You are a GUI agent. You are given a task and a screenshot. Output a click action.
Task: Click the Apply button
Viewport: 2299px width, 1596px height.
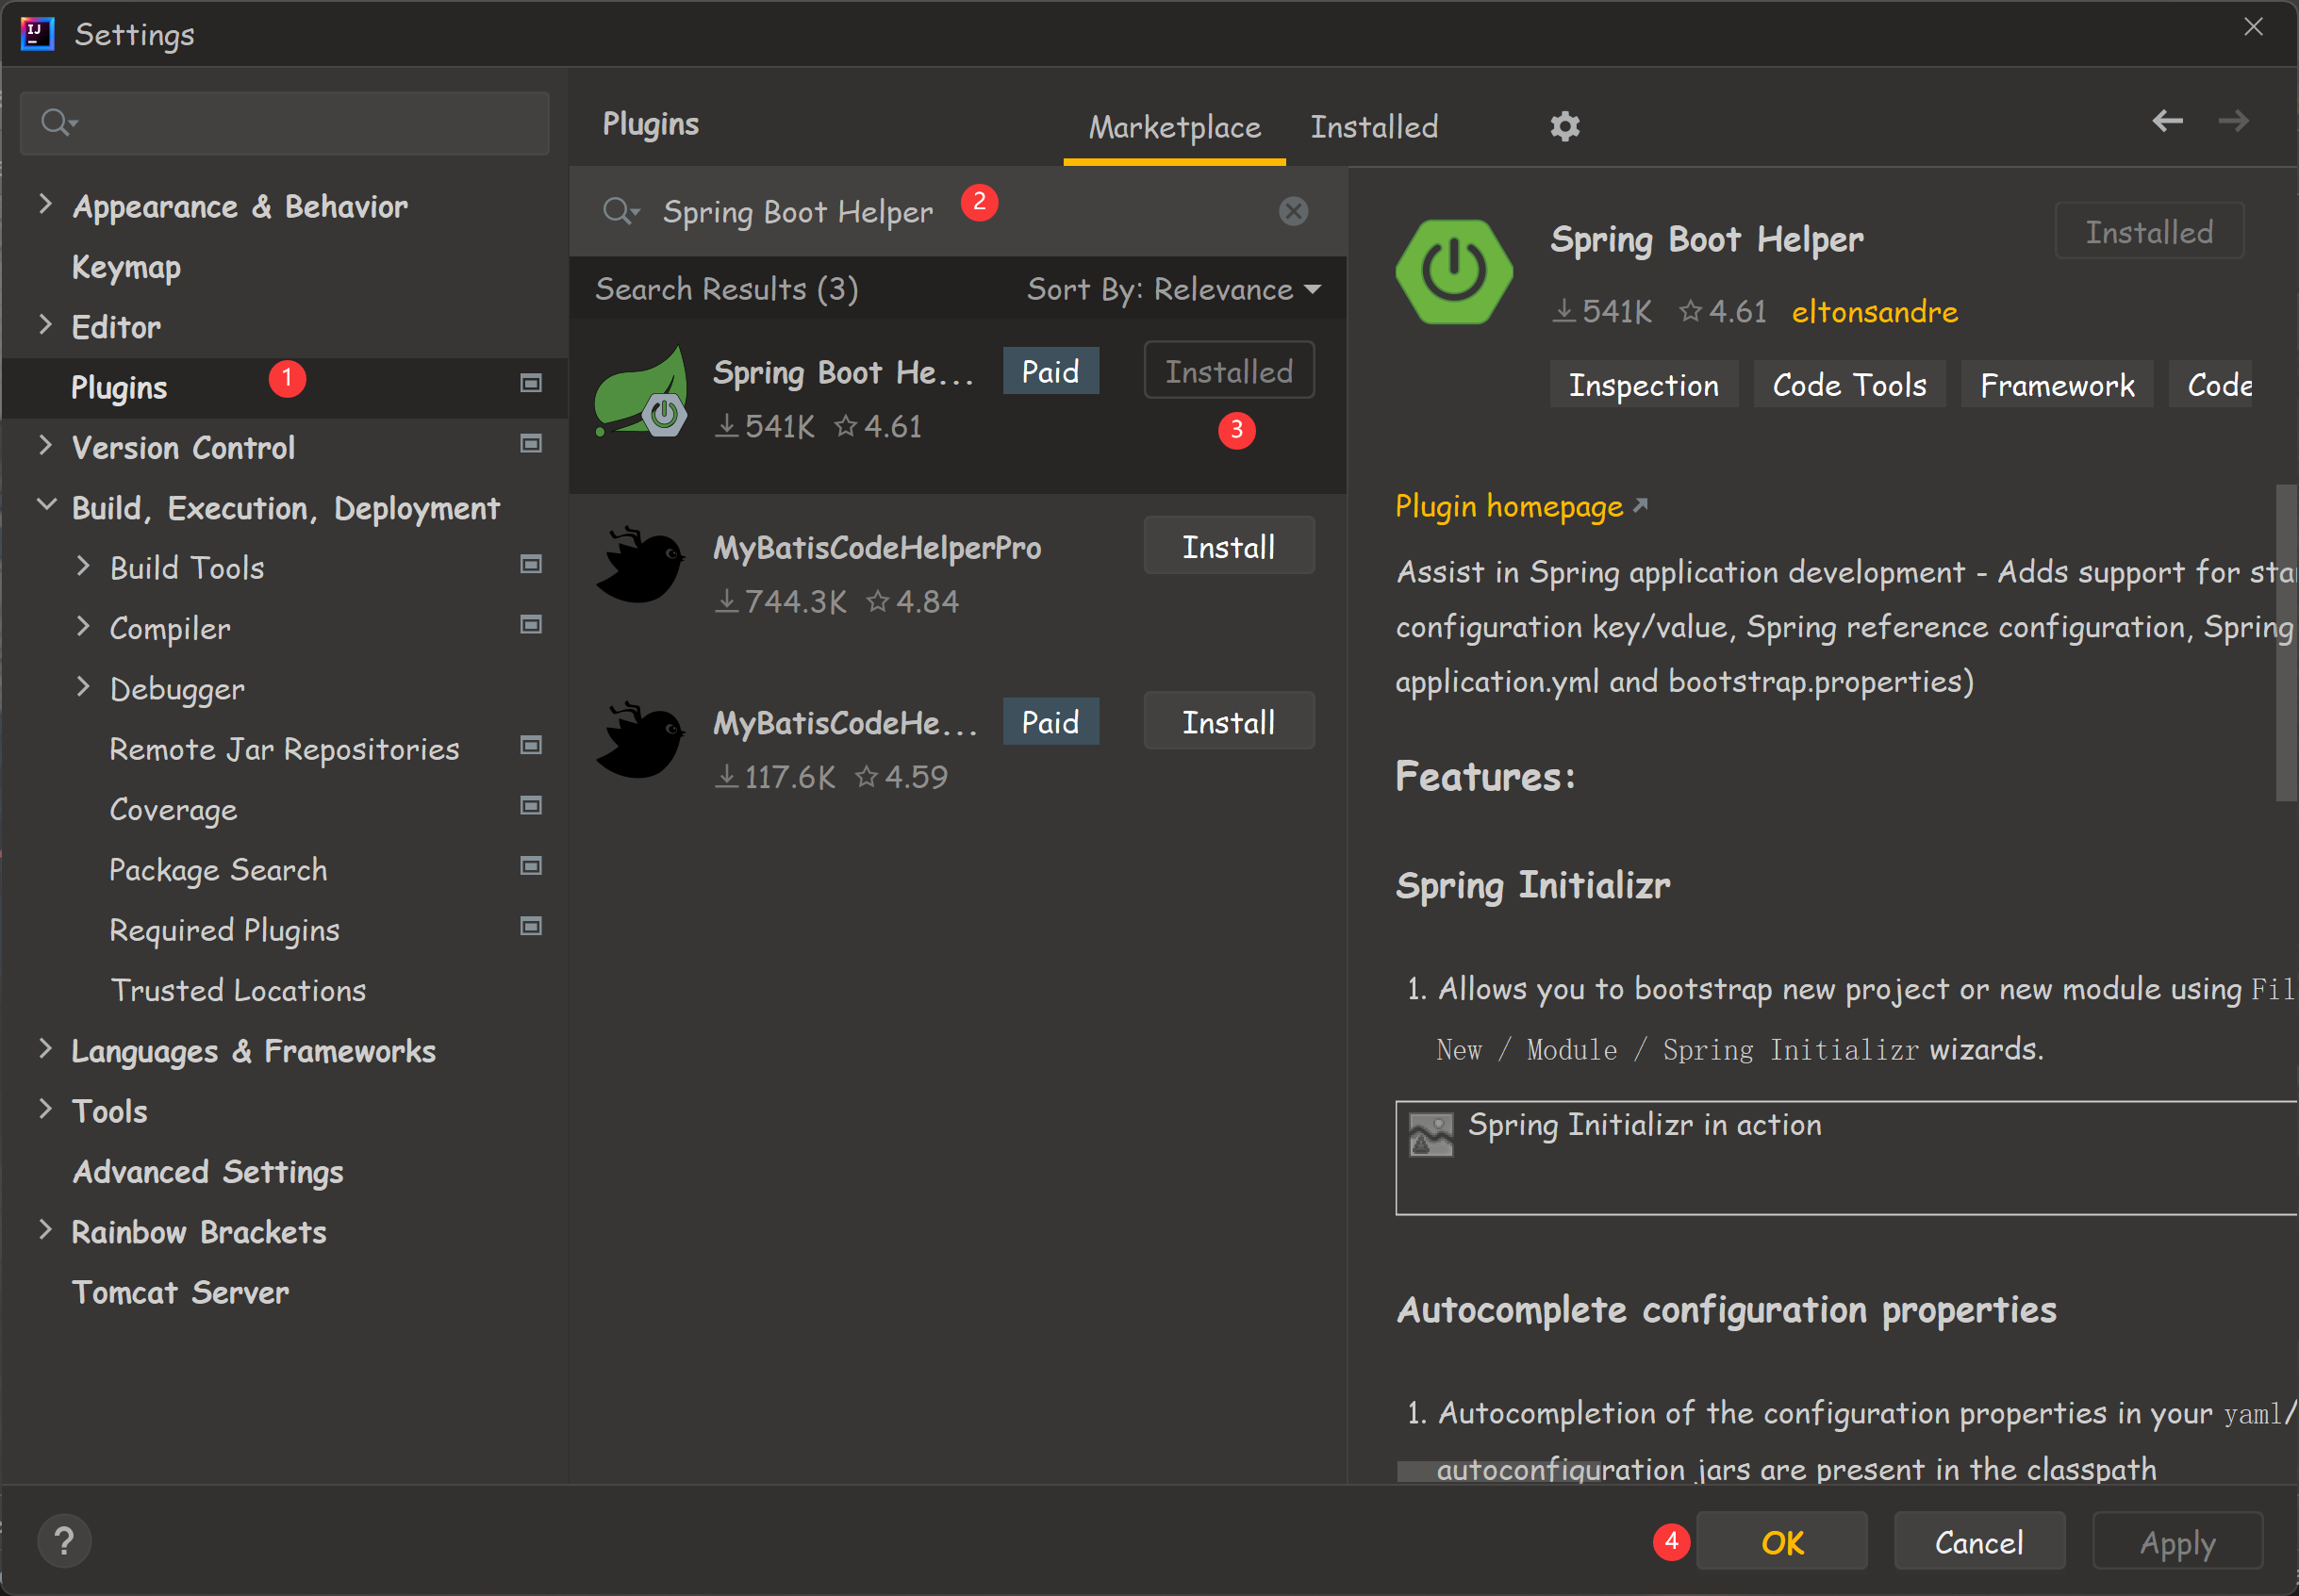(2177, 1542)
